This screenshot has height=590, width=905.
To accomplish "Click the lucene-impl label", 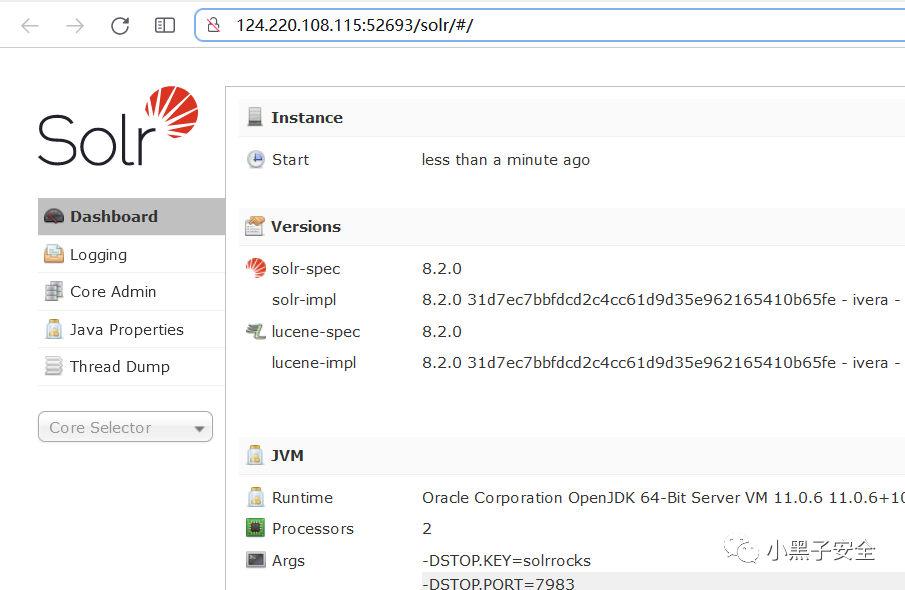I will tap(314, 363).
